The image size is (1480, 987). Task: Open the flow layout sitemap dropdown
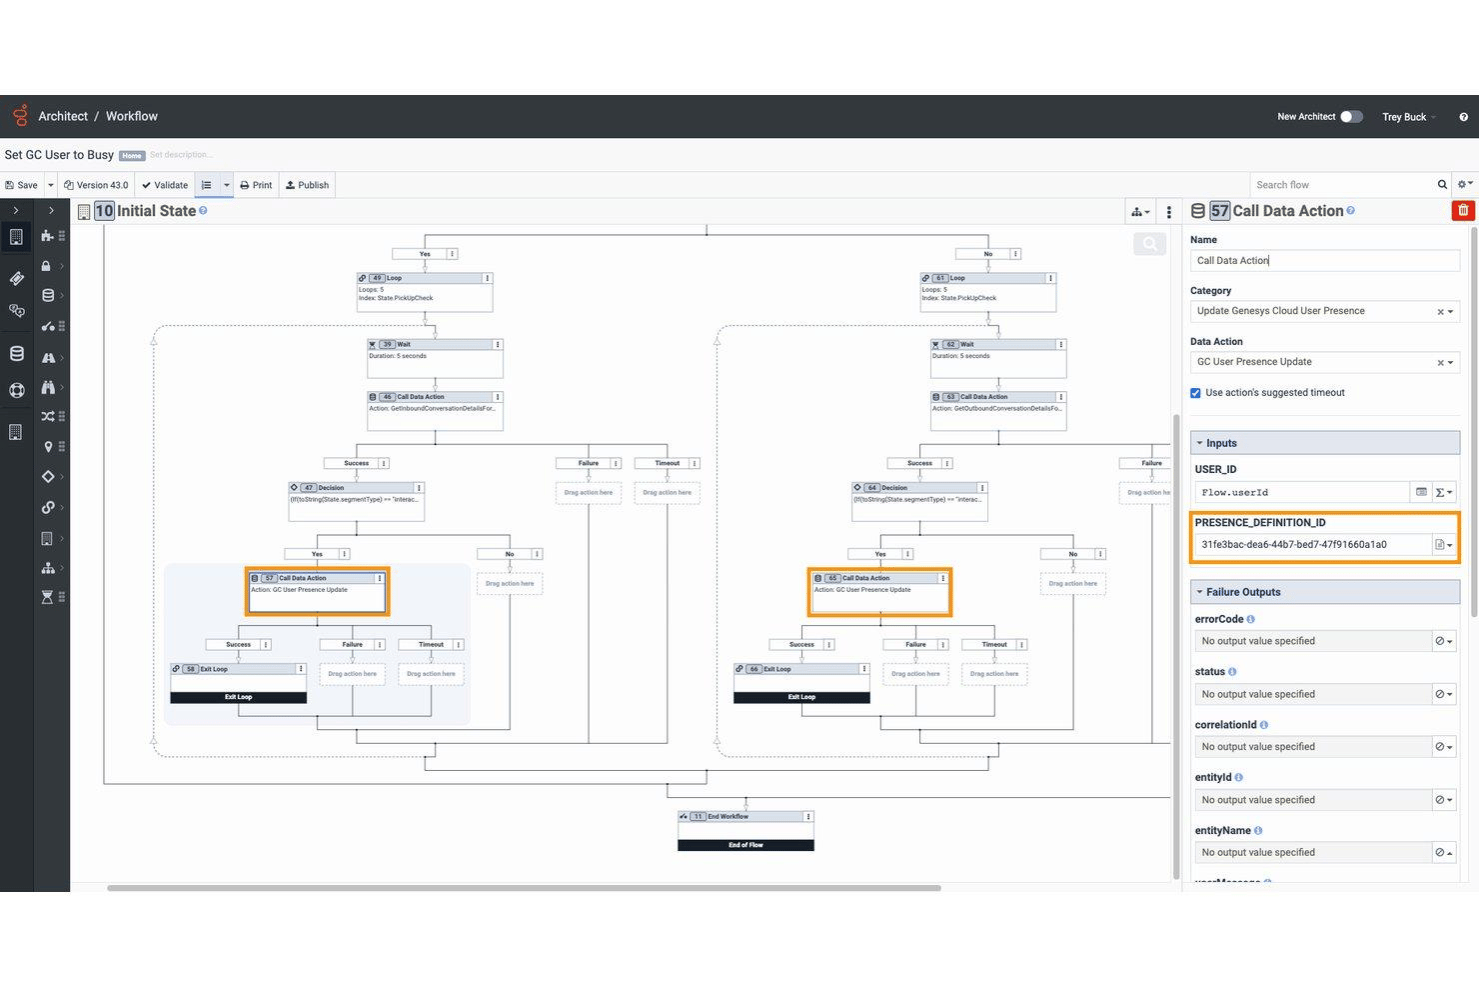pyautogui.click(x=1140, y=212)
